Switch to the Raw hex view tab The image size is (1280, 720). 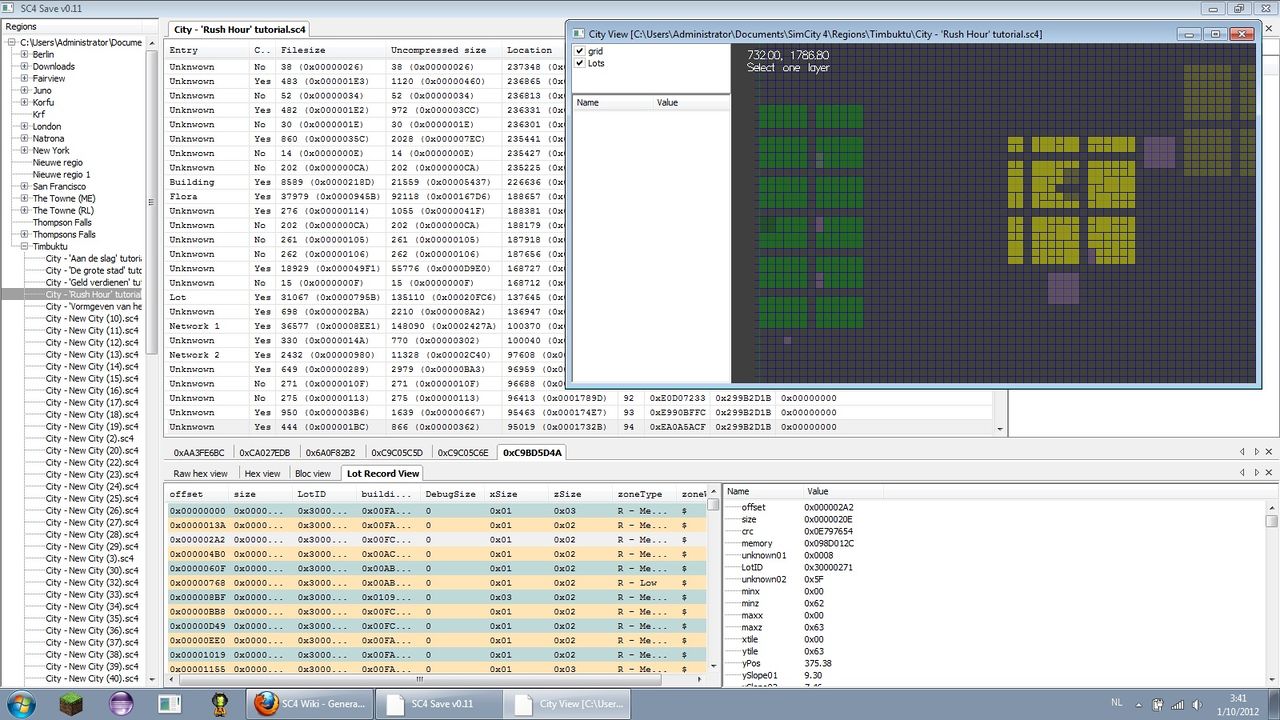tap(200, 473)
